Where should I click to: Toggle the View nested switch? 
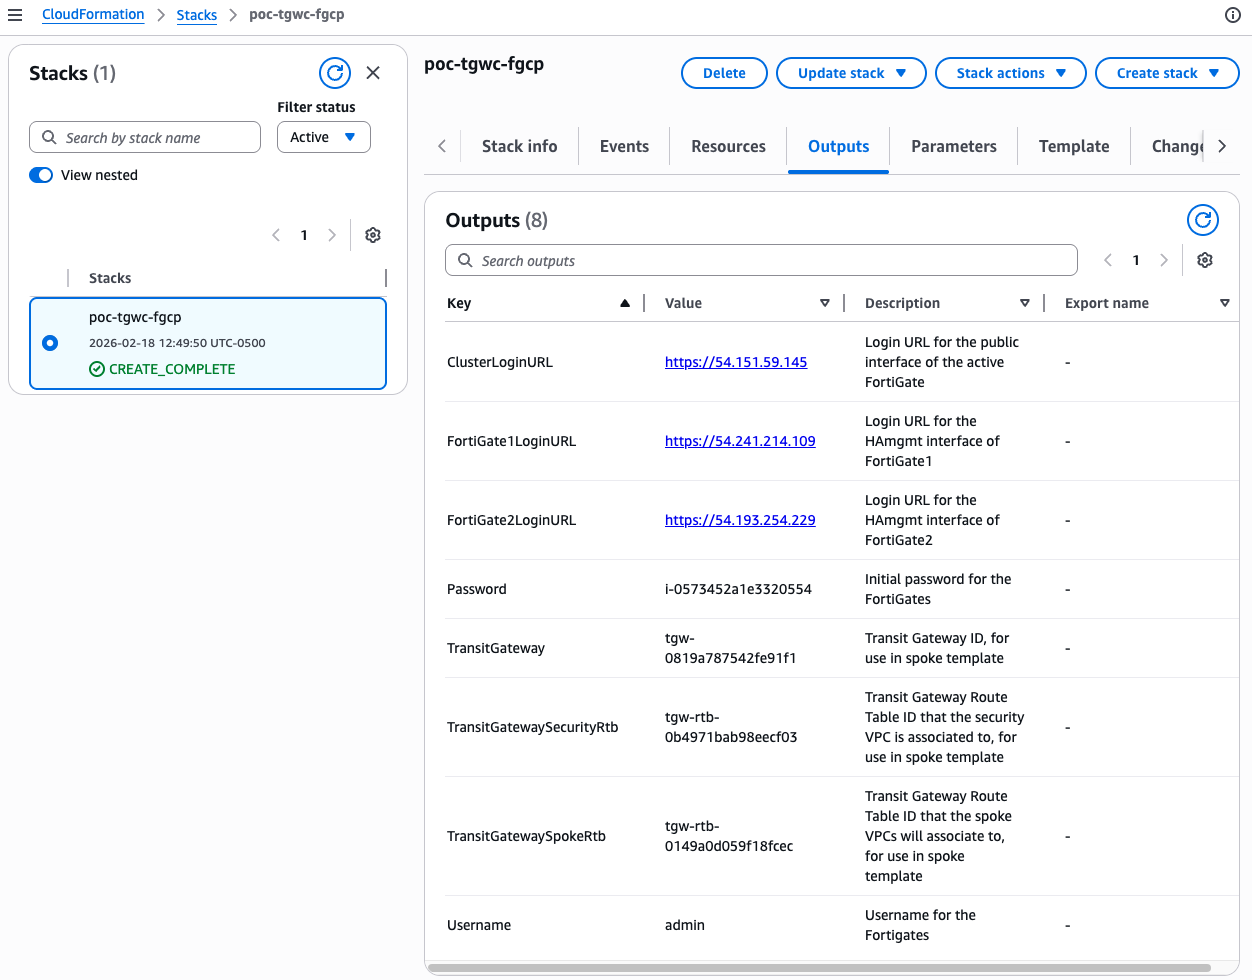tap(41, 175)
